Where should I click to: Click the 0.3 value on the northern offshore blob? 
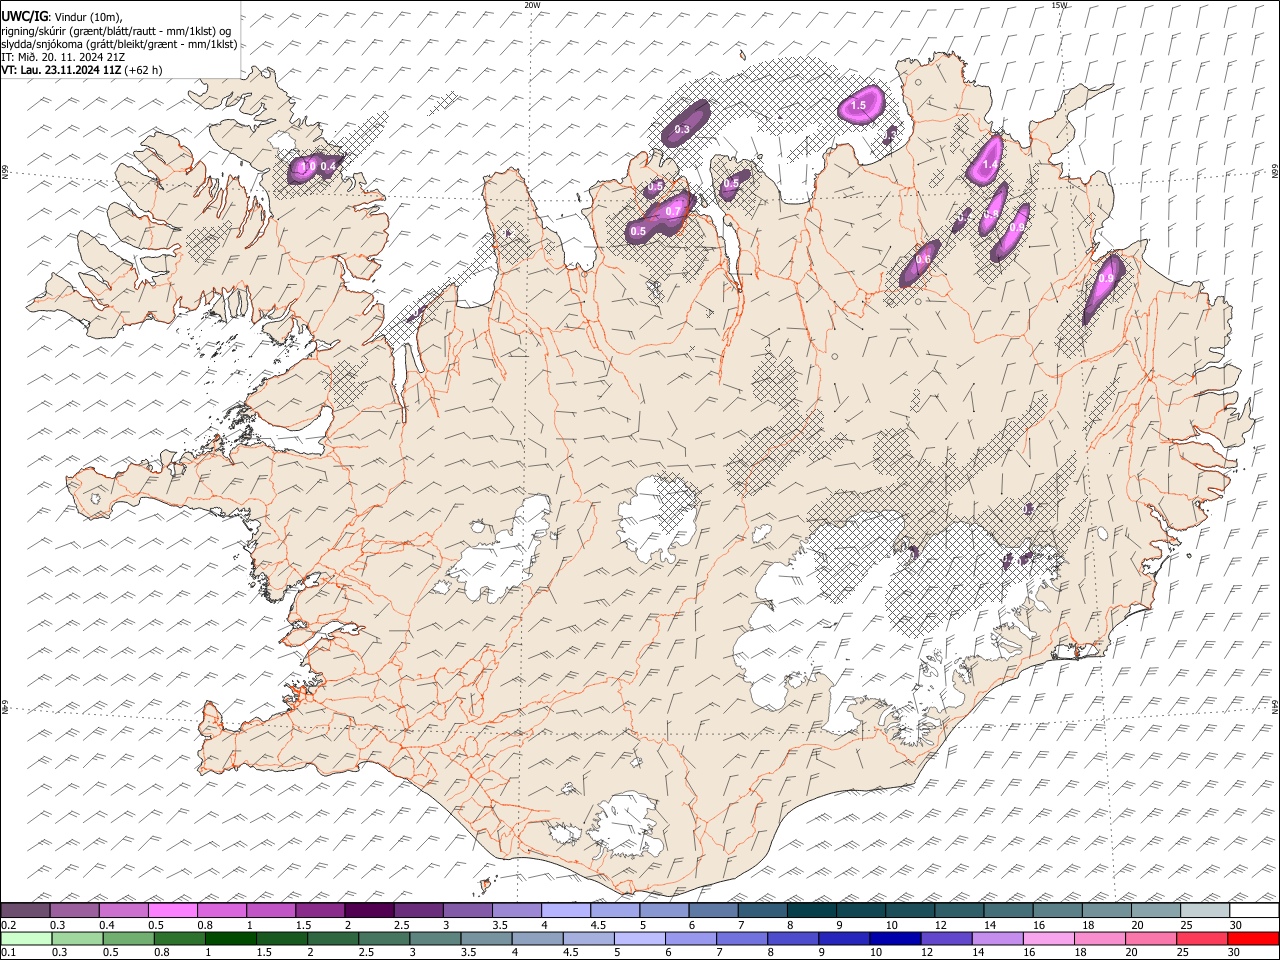point(682,130)
